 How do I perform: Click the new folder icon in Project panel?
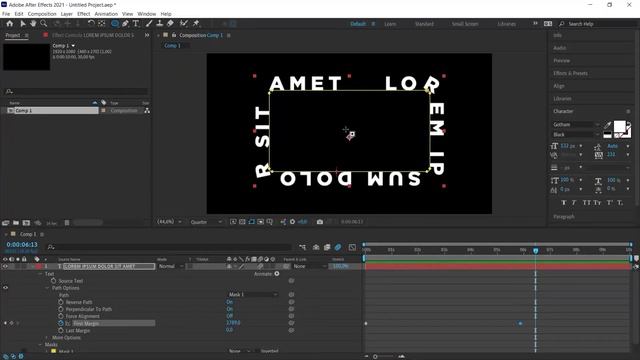[16, 223]
